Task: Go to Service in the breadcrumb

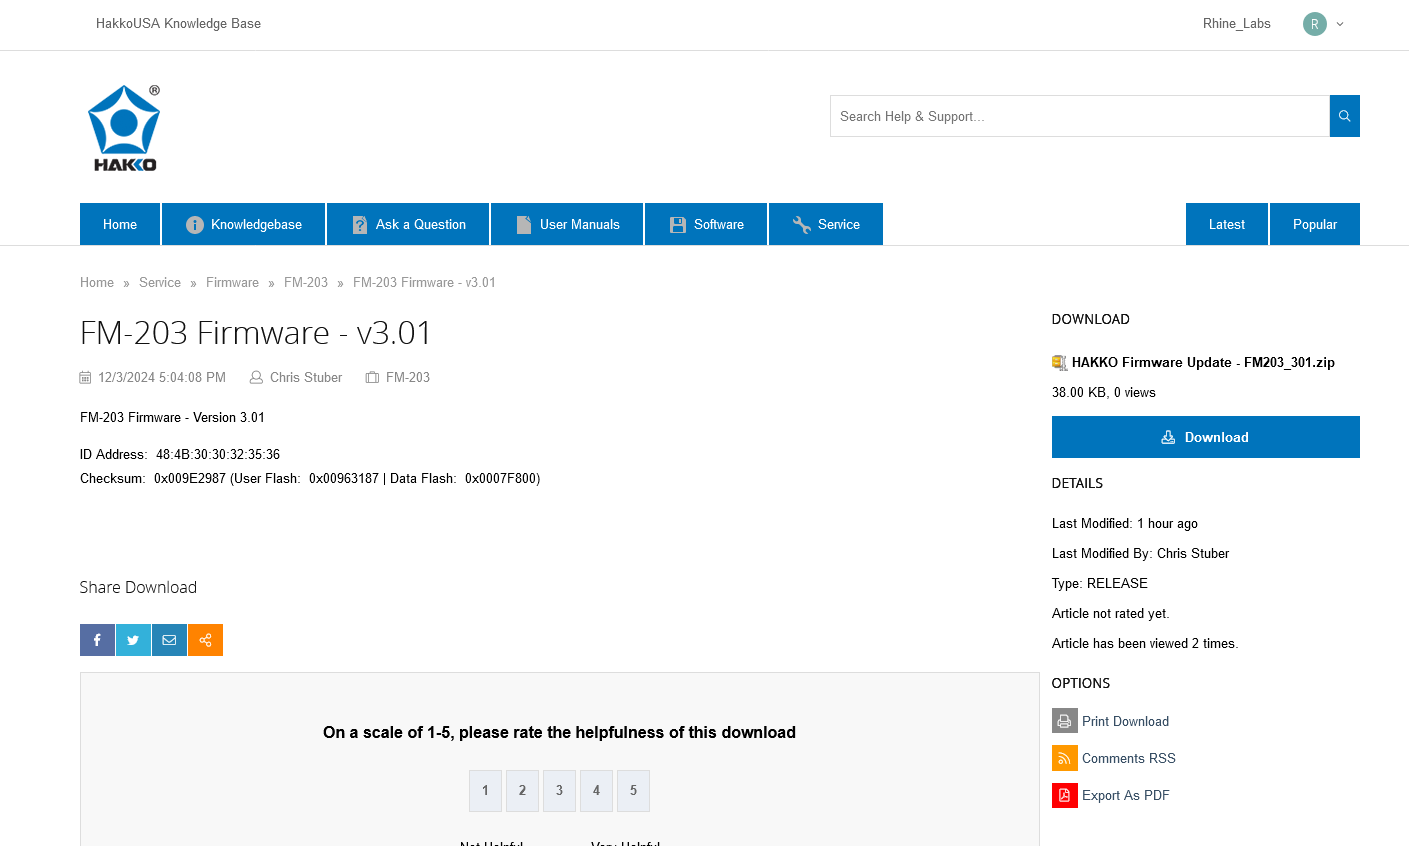Action: (160, 283)
